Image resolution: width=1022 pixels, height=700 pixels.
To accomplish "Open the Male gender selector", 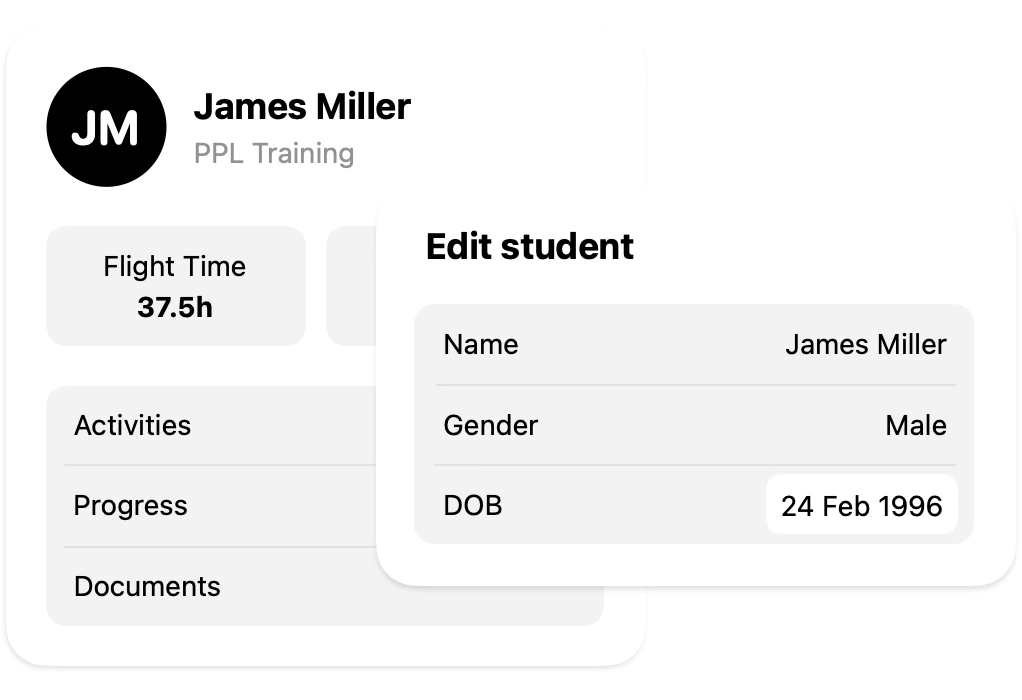I will (915, 425).
